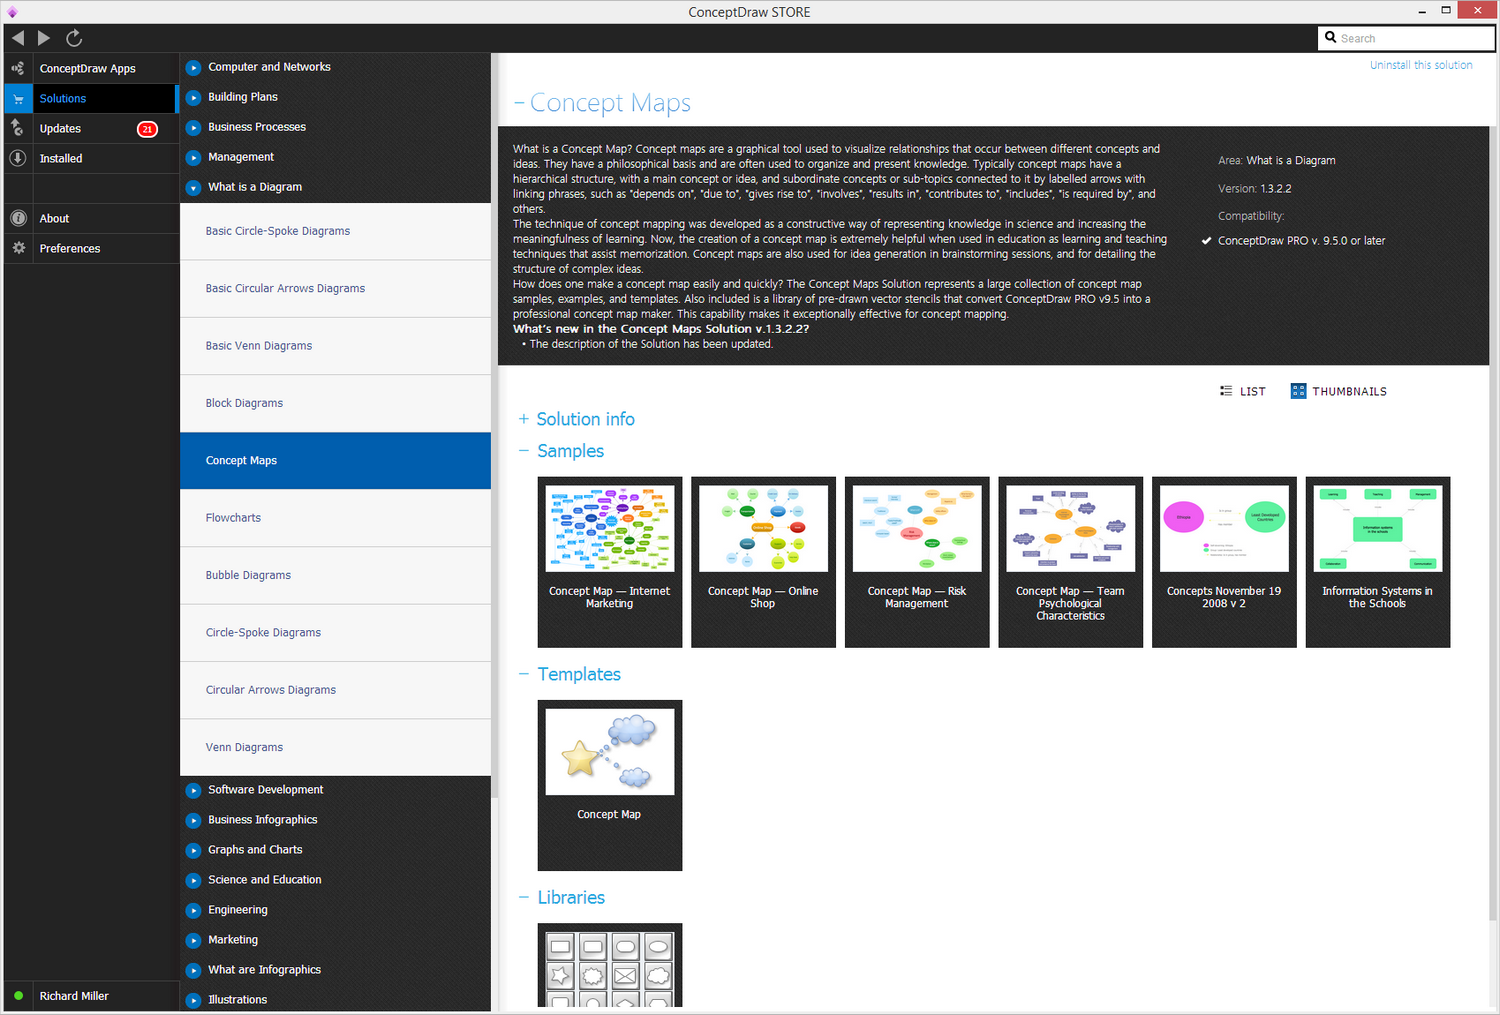Open Team Psychological Characteristics sample

coord(1070,562)
